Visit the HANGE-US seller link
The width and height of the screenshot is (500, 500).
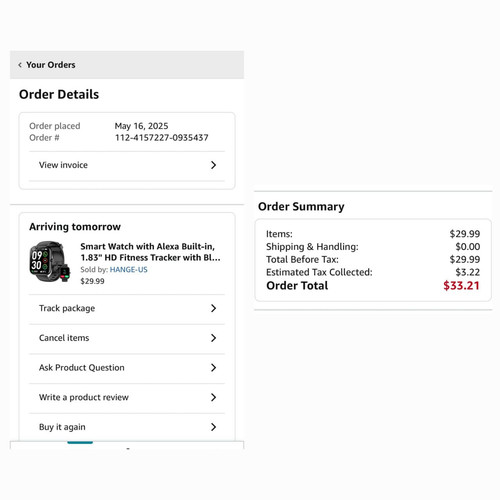(129, 270)
